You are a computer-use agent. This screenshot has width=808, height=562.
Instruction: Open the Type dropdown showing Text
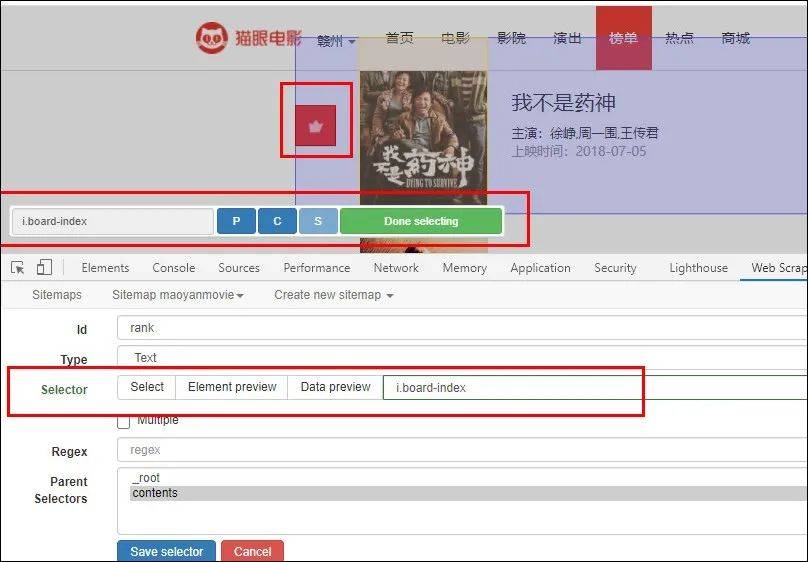[x=462, y=357]
